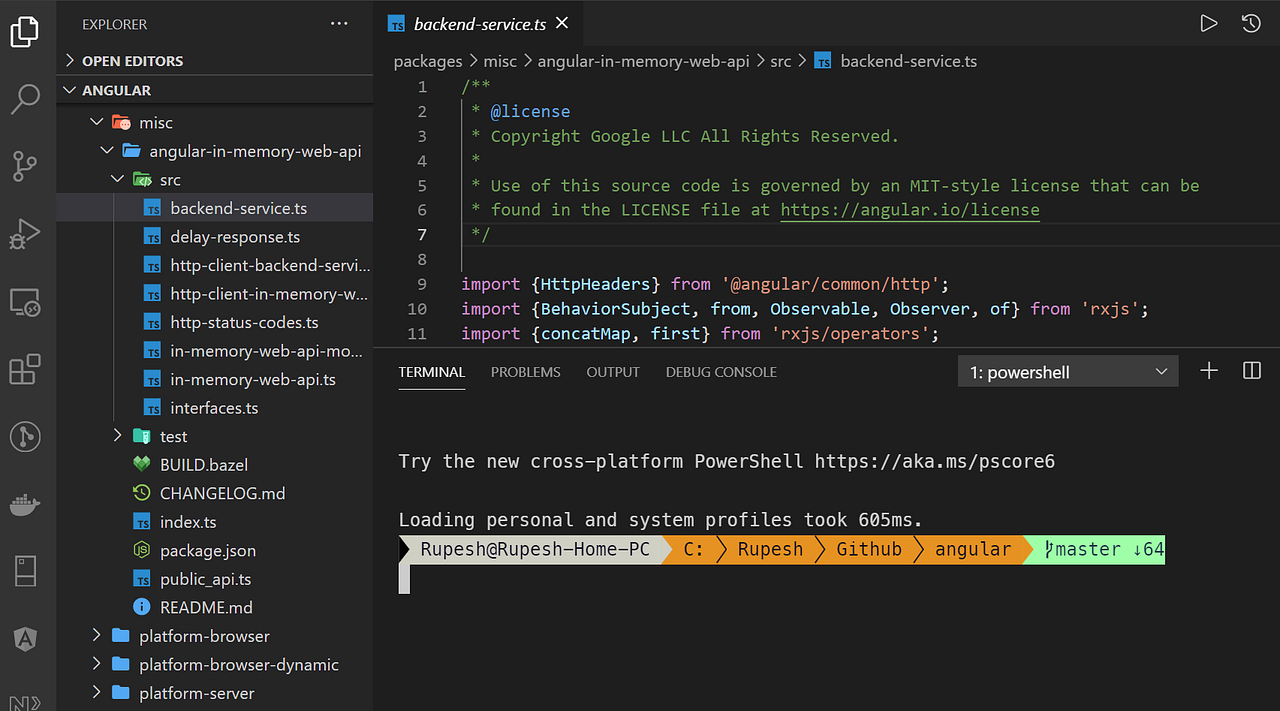Collapse the src folder
This screenshot has width=1280, height=711.
coord(118,180)
